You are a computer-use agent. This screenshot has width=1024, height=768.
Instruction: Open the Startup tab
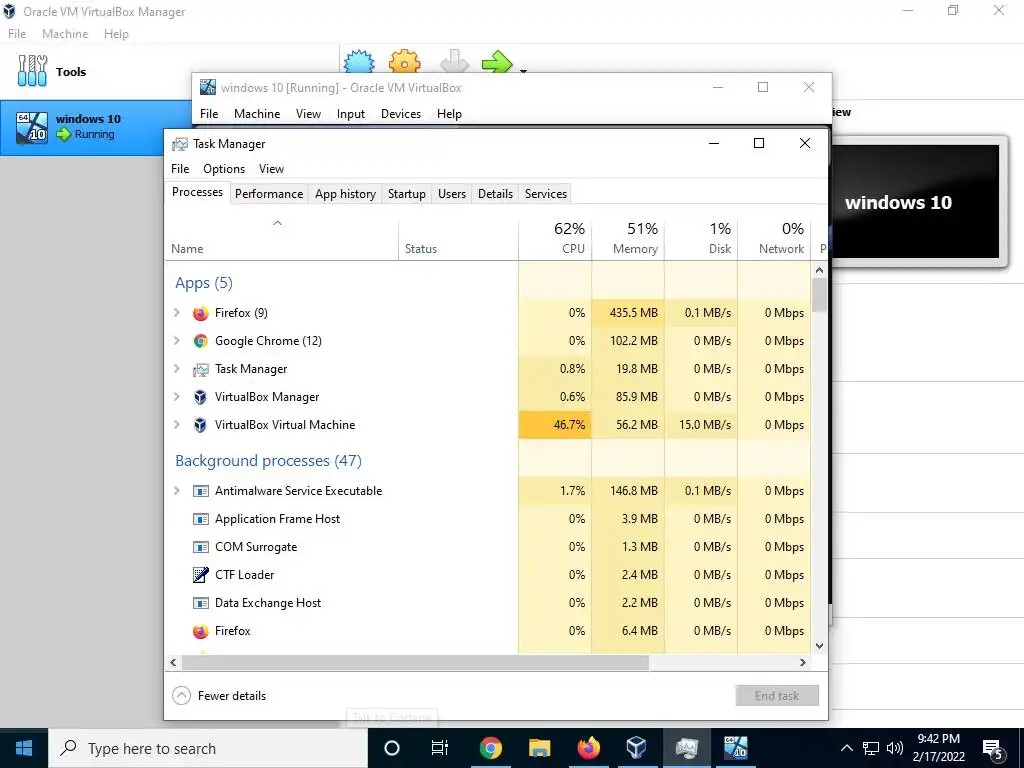[406, 194]
